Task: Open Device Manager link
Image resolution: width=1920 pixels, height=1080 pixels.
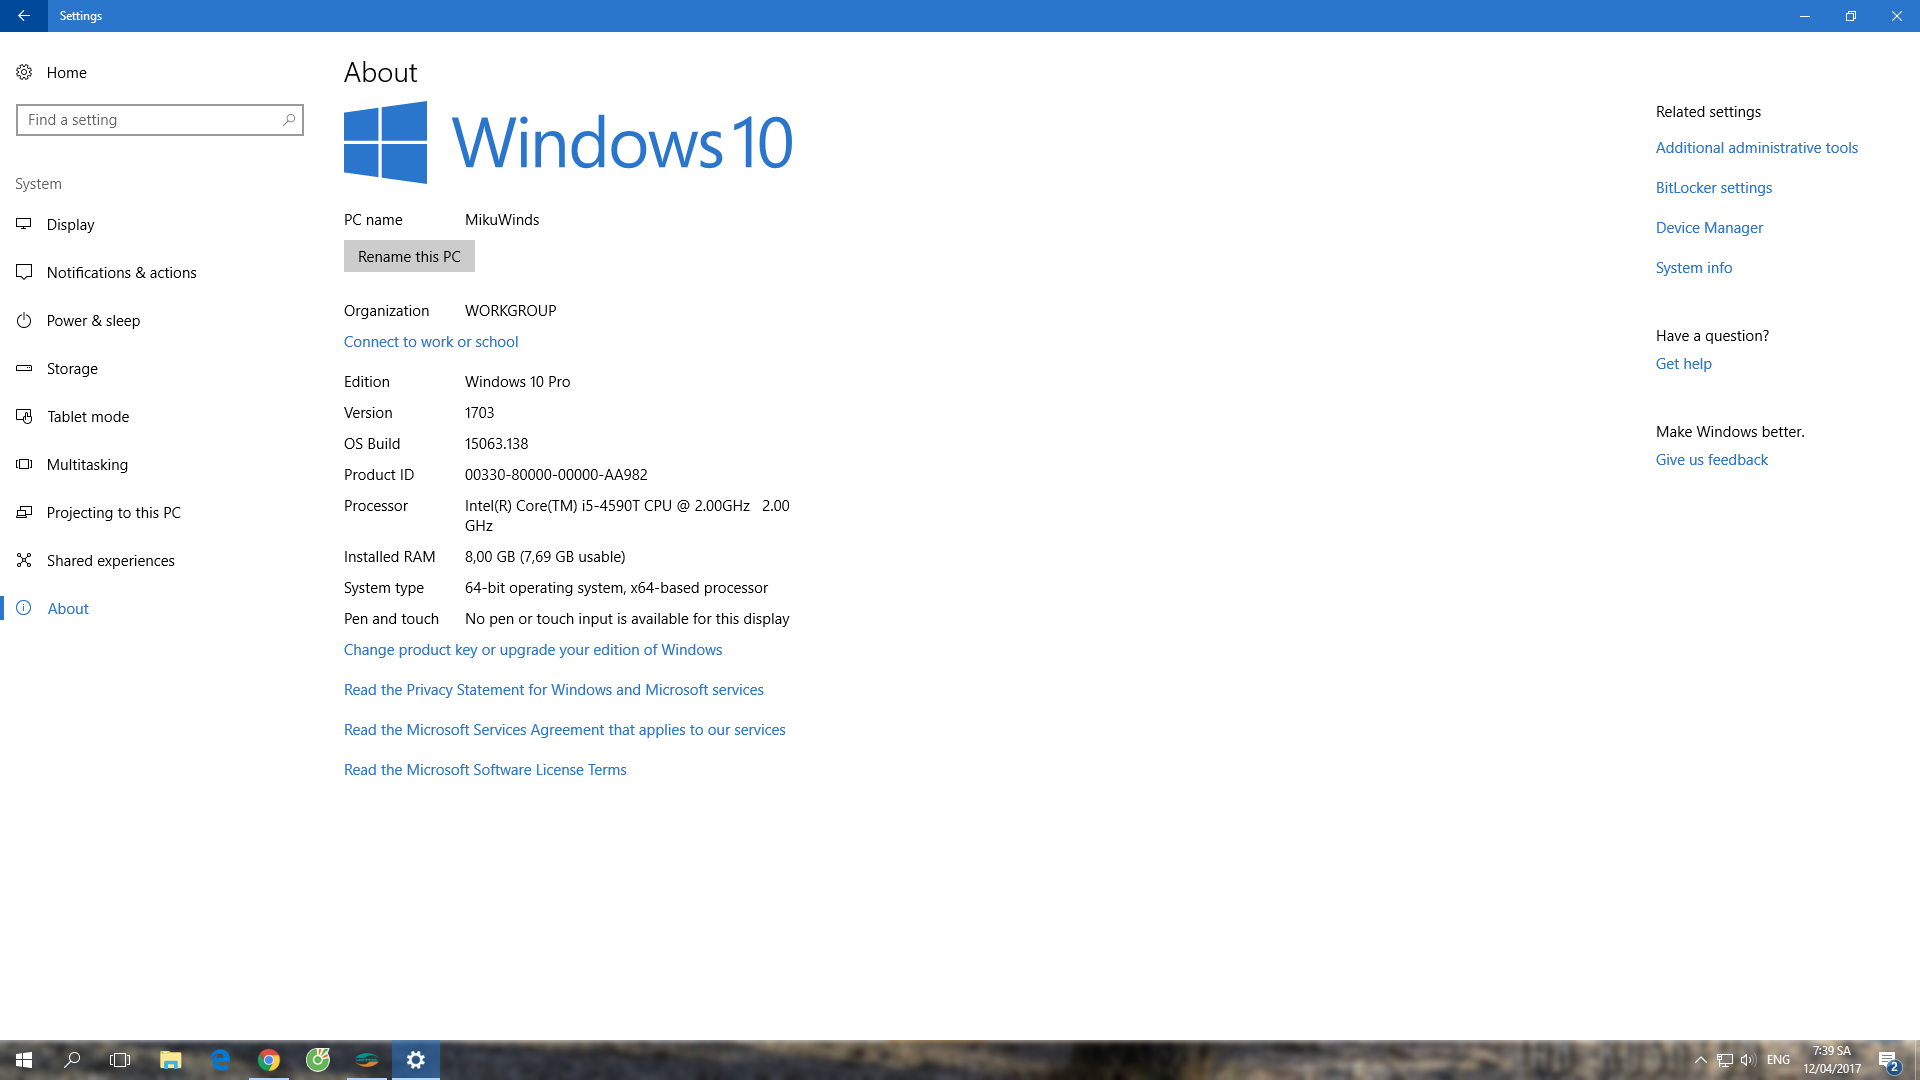Action: point(1709,228)
